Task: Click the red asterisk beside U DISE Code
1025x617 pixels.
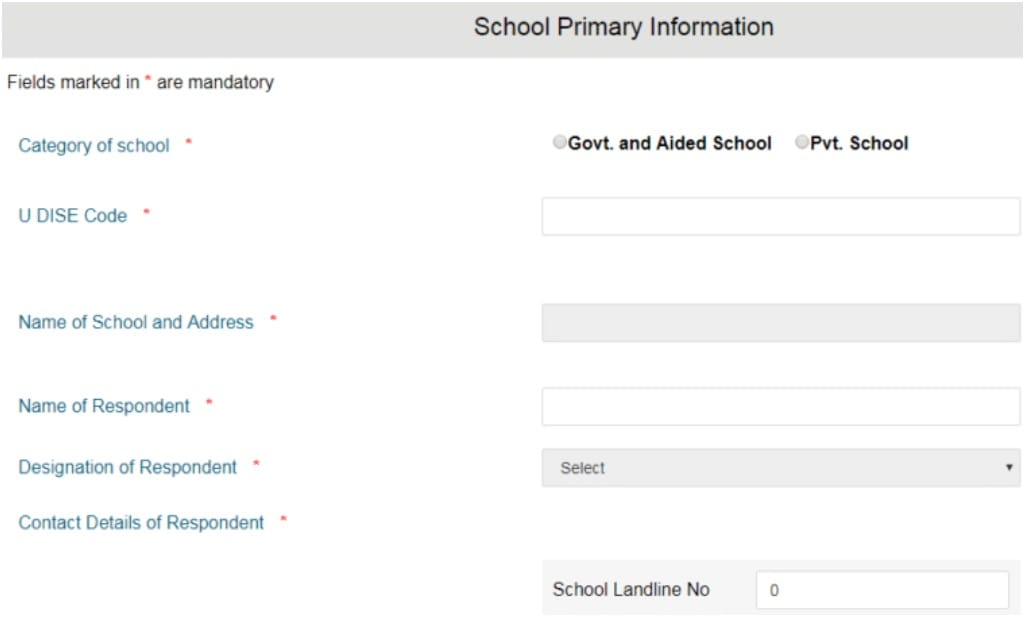Action: point(146,213)
